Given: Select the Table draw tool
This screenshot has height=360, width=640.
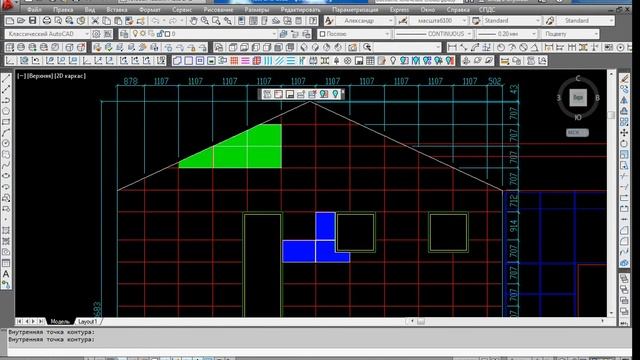Looking at the screenshot, I should [x=6, y=263].
